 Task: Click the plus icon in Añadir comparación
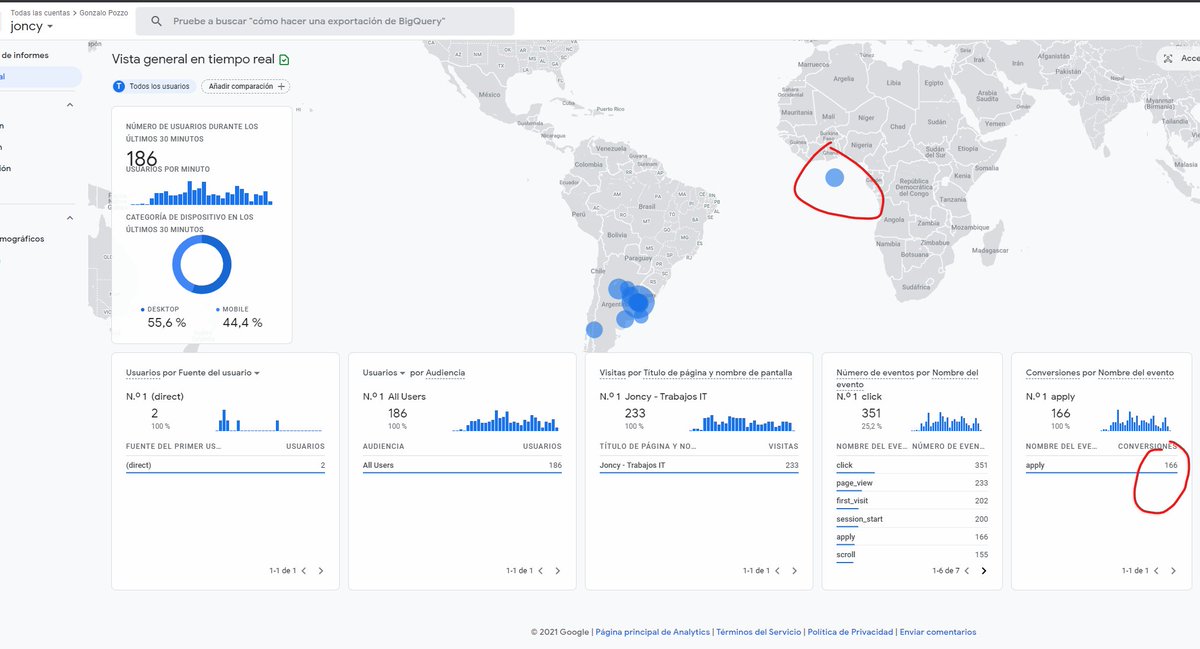[x=282, y=87]
